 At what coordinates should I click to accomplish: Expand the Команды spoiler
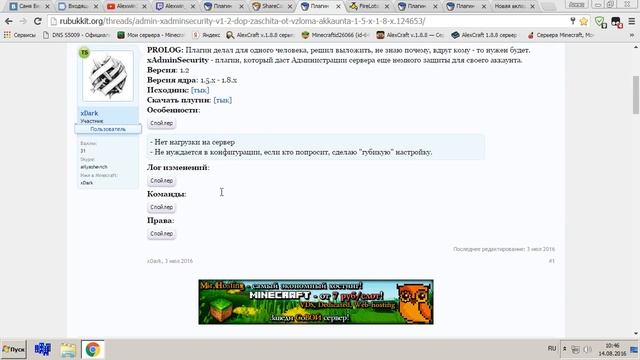(x=162, y=207)
